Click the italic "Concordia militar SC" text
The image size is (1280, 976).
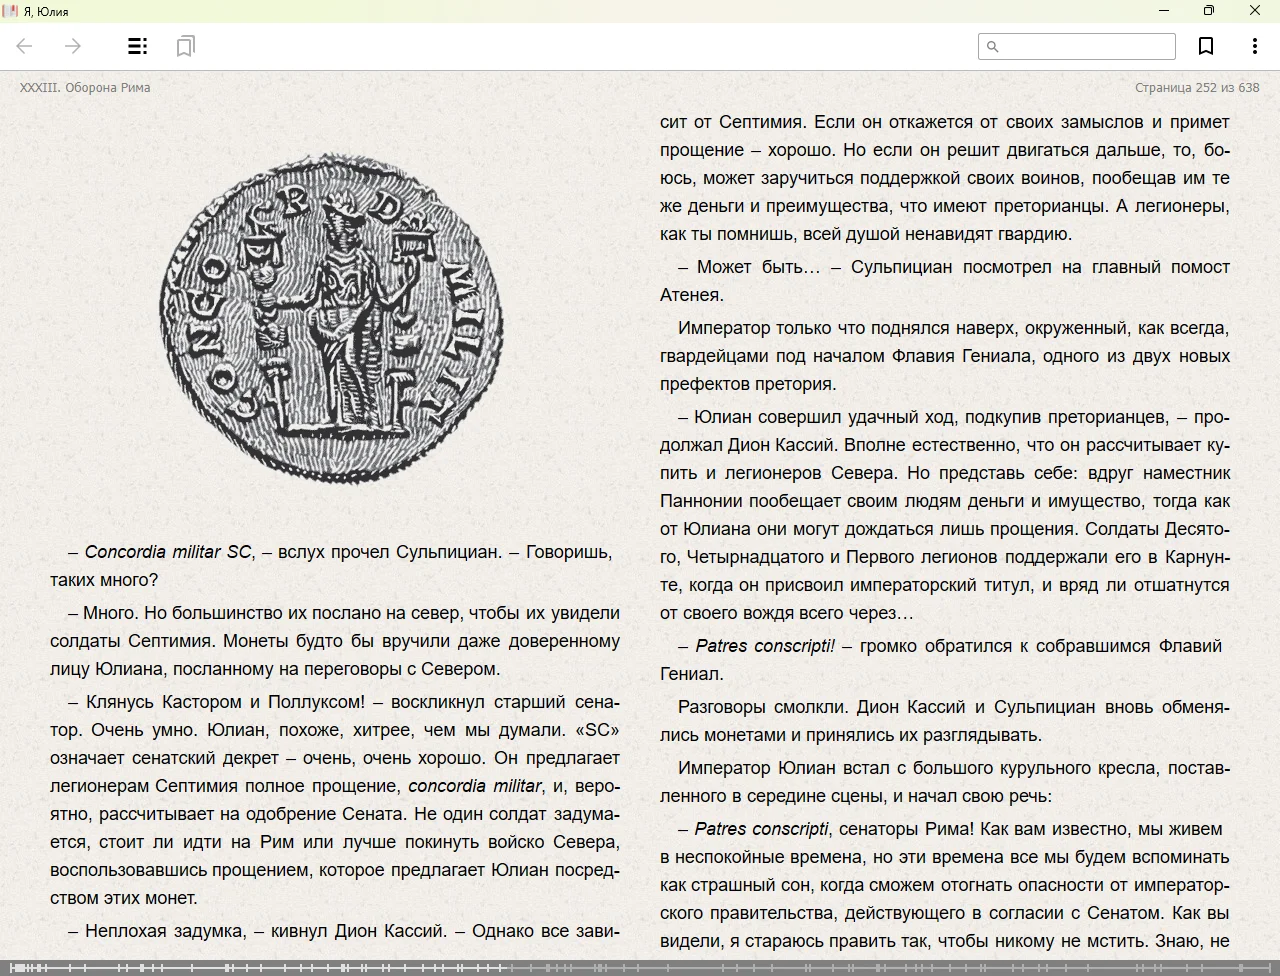(x=168, y=552)
